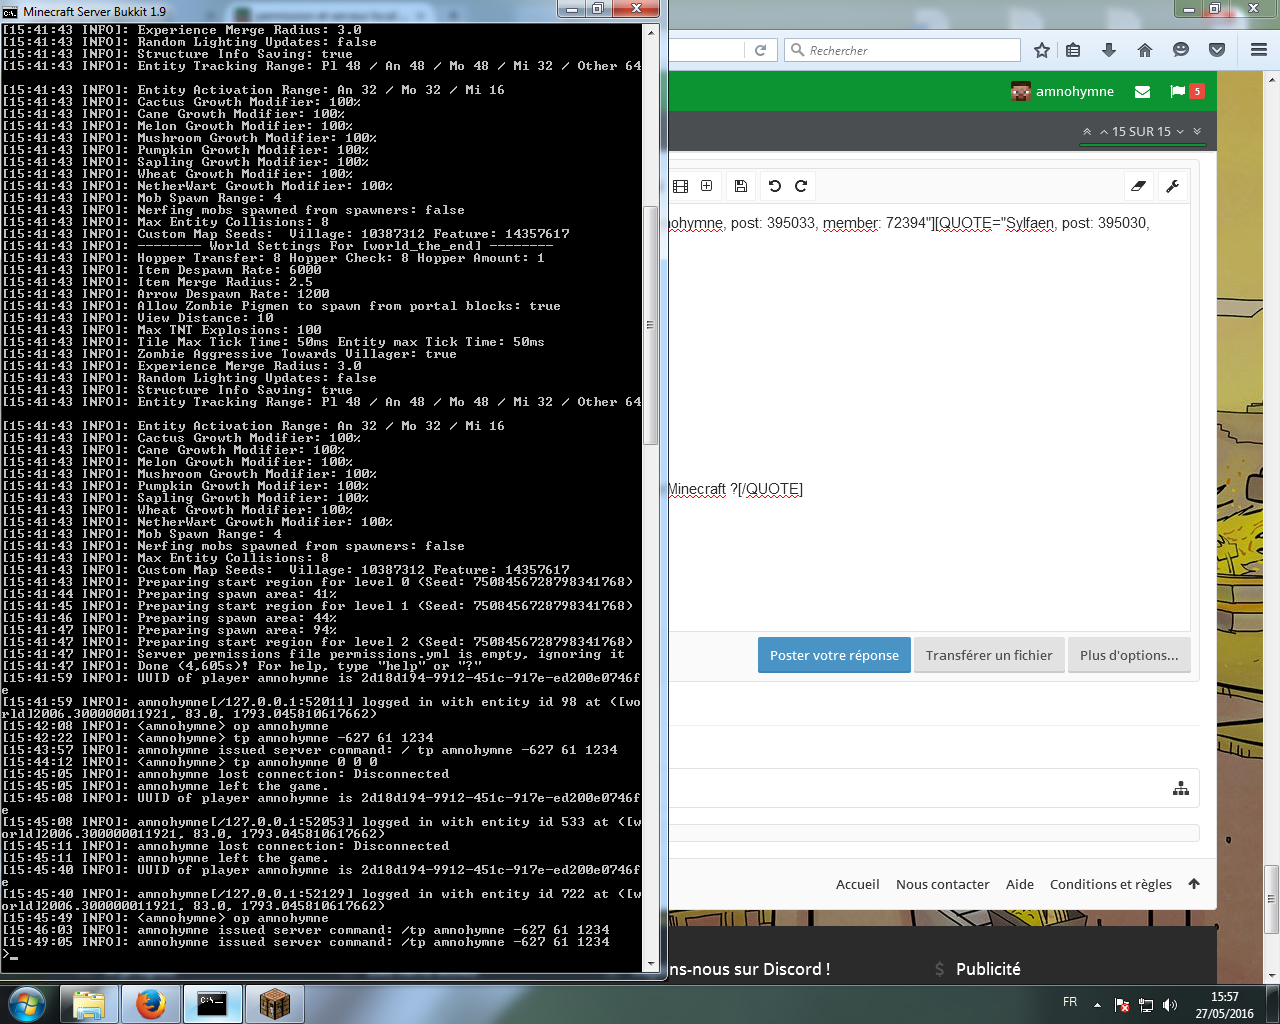Go to Firefox home page icon
Image resolution: width=1280 pixels, height=1024 pixels.
1145,50
